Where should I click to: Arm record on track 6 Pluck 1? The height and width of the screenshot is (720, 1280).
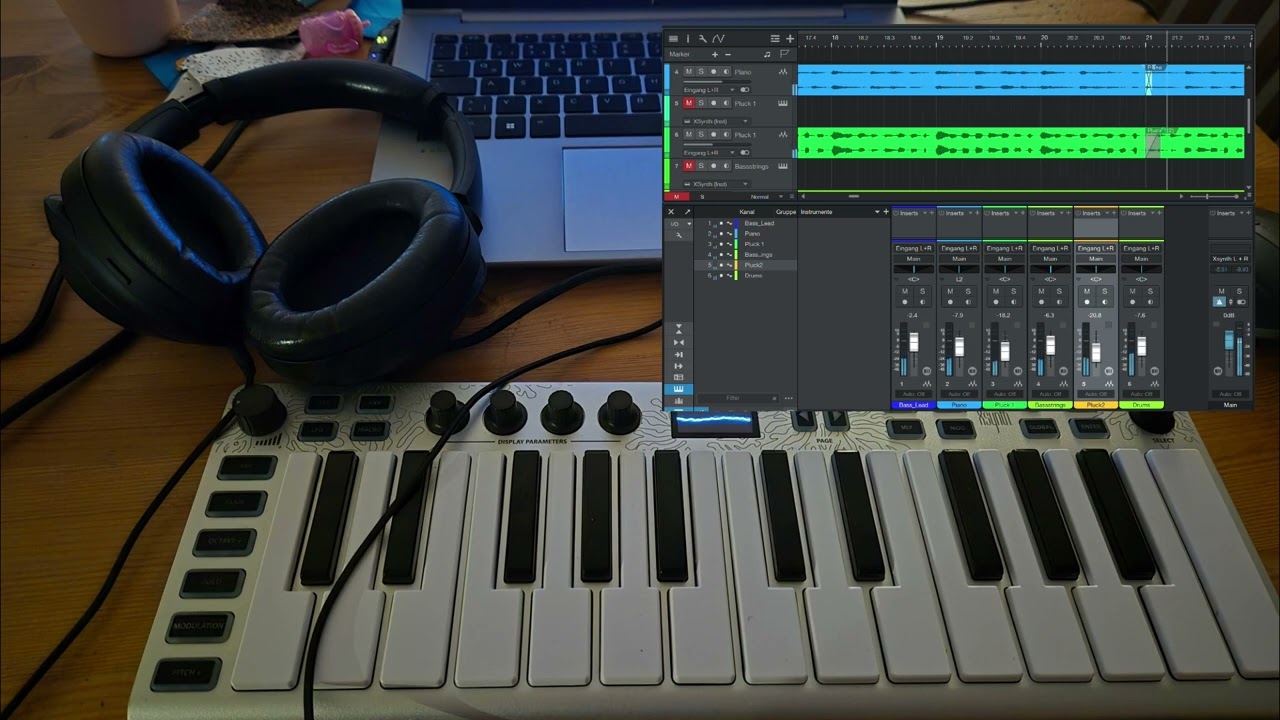tap(713, 135)
